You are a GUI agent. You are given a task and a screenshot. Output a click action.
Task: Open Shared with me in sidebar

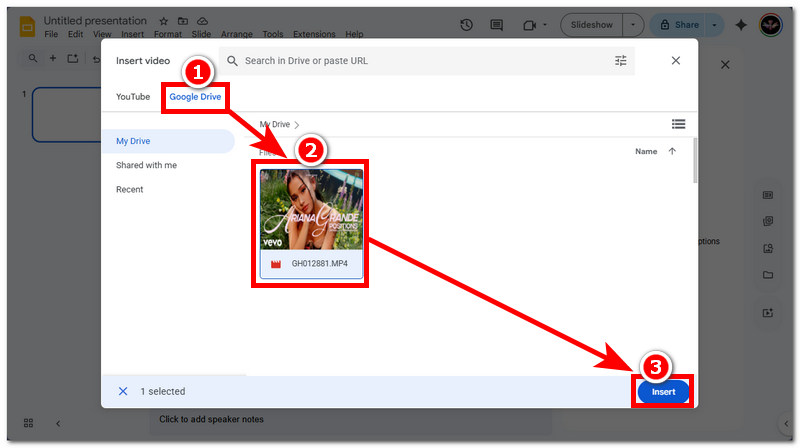click(146, 165)
